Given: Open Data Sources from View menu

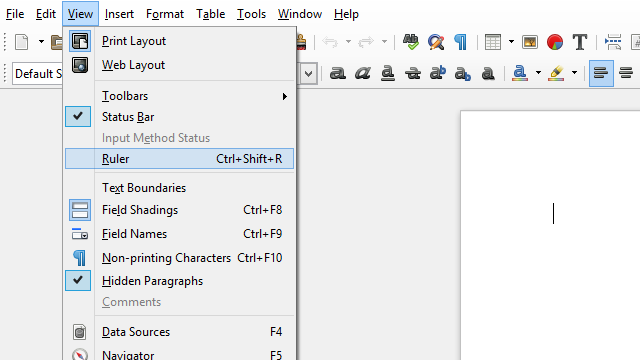Looking at the screenshot, I should [180, 332].
